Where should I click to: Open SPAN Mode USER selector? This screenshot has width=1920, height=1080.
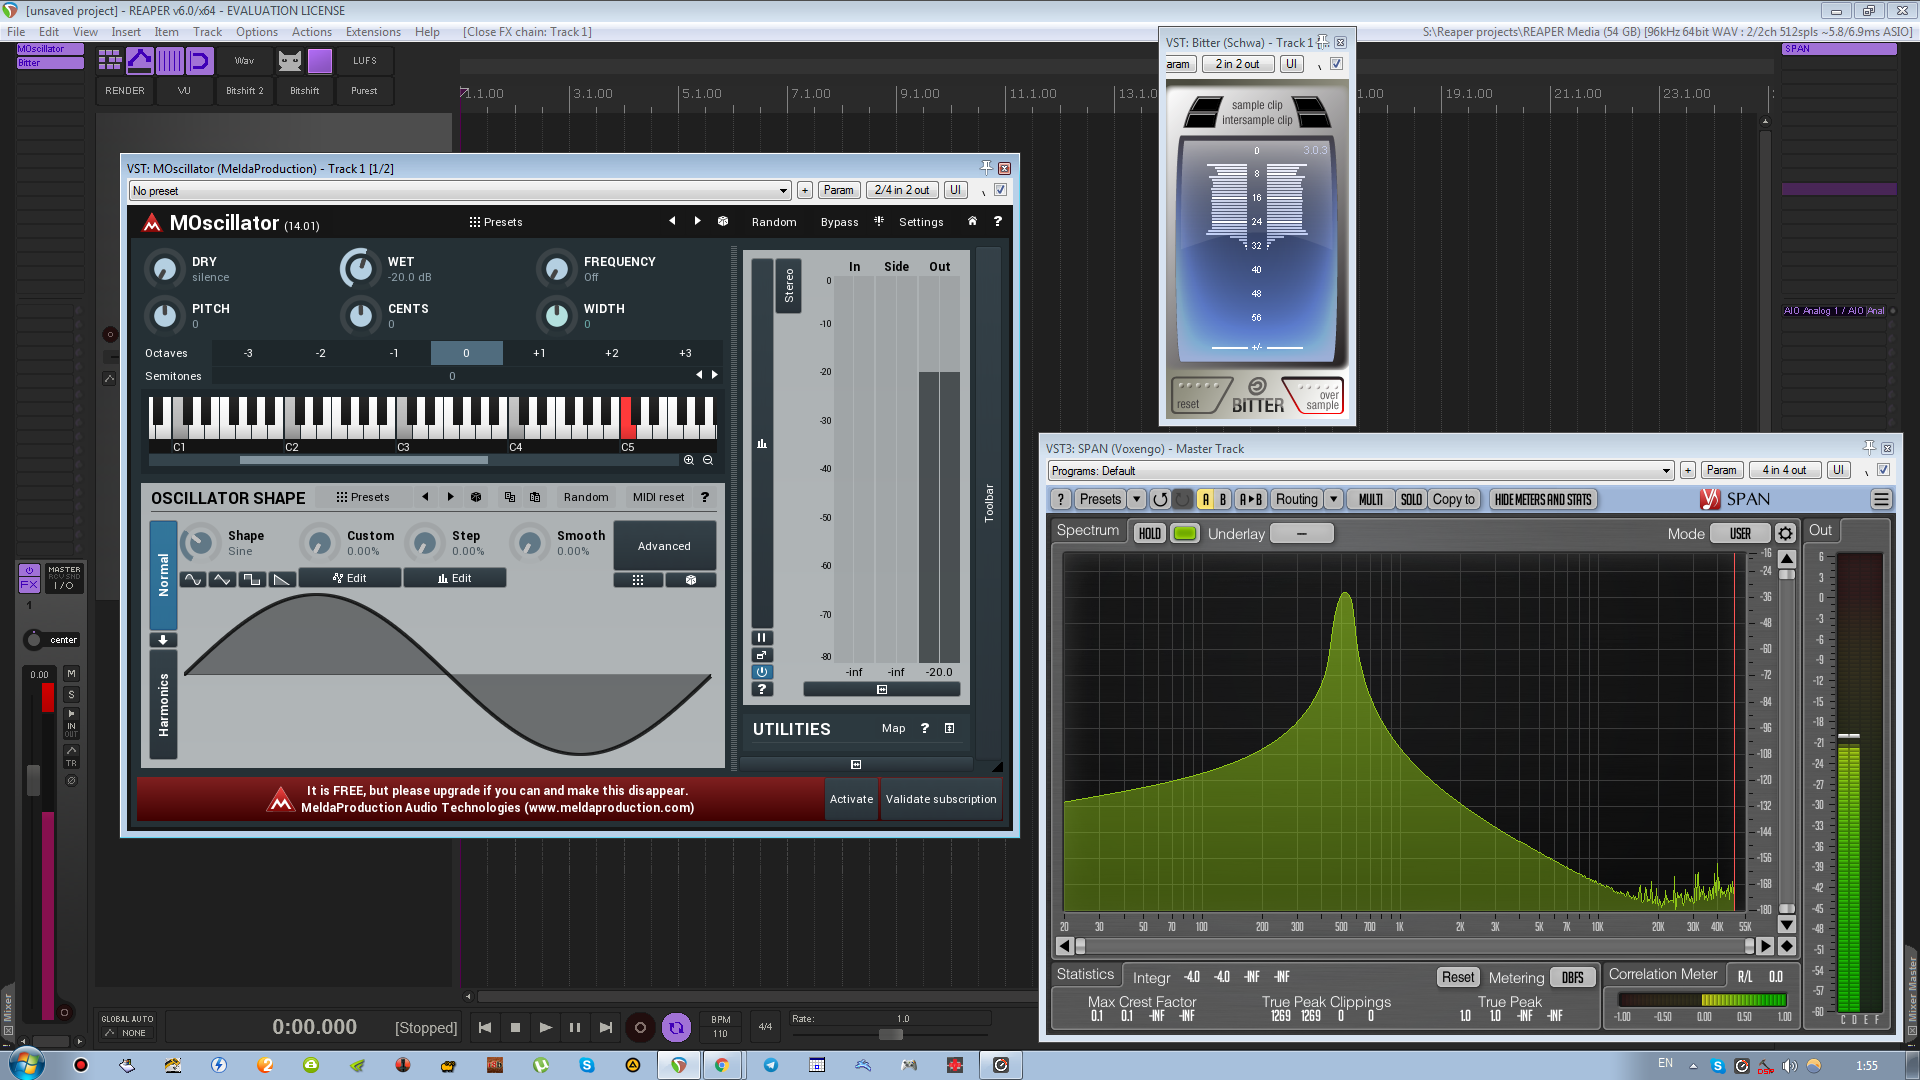point(1740,533)
